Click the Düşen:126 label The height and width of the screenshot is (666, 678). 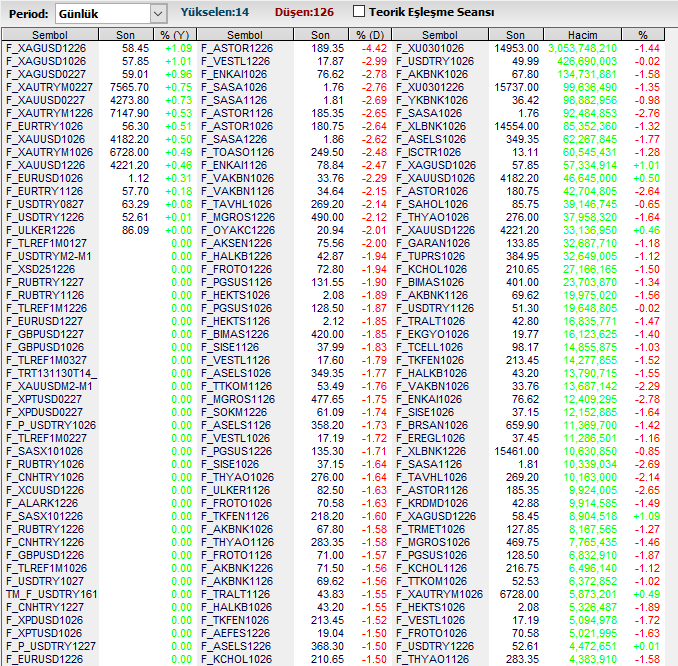click(x=304, y=12)
